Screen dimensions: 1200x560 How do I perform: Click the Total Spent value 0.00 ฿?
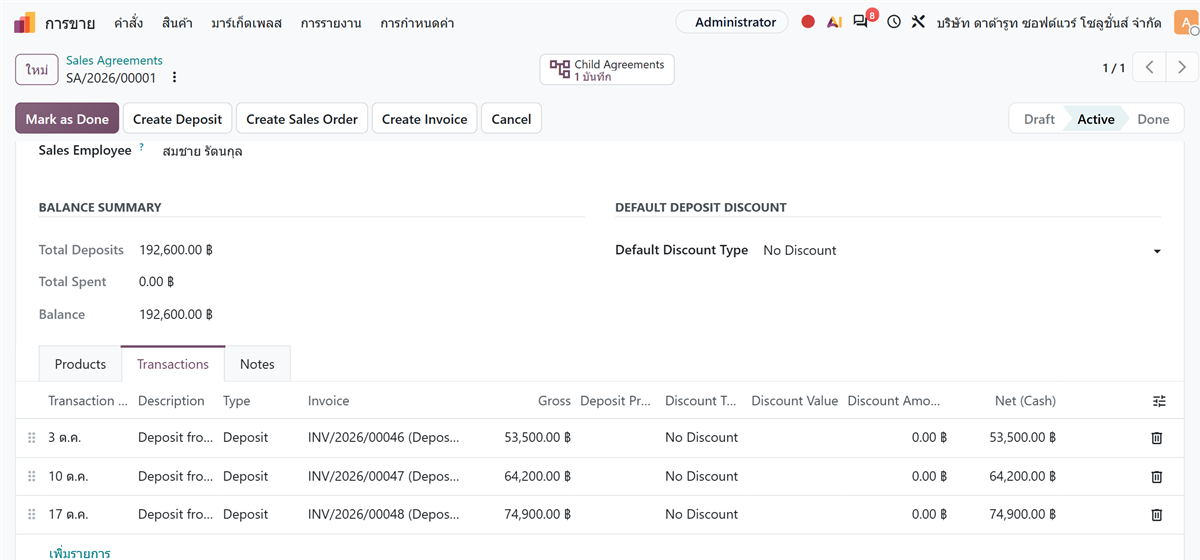157,282
